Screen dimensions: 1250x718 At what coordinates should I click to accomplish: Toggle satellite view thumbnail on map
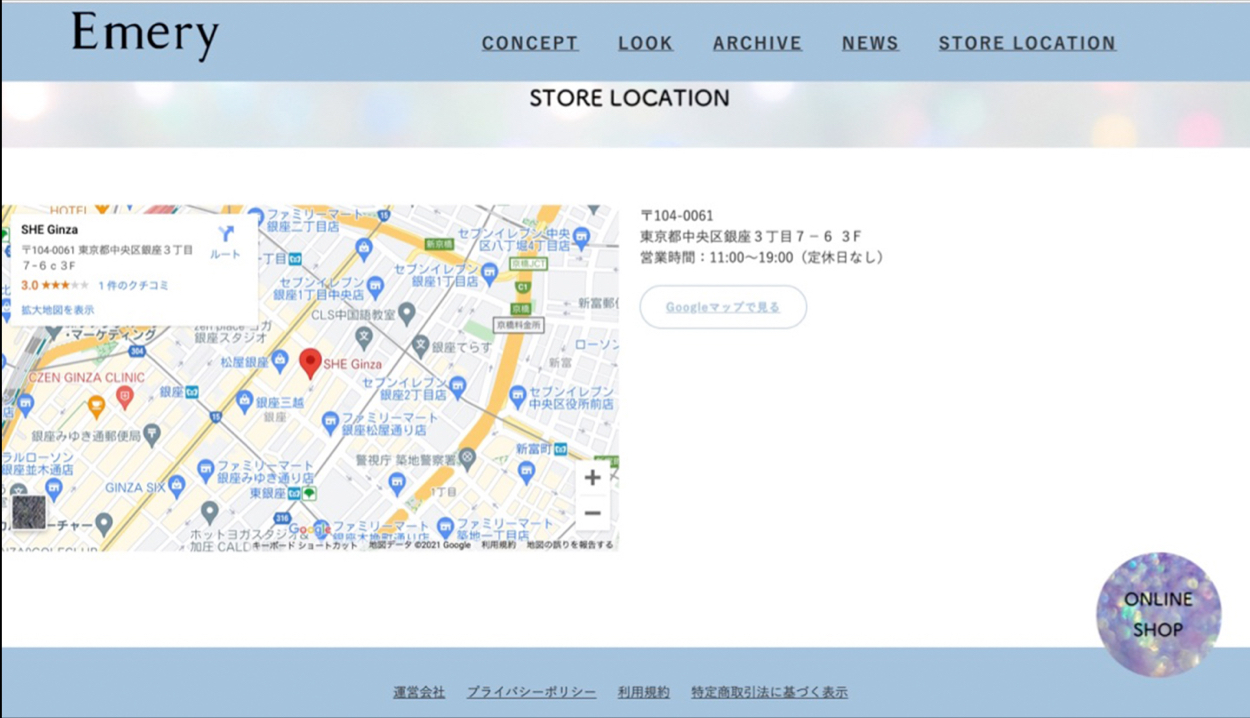pos(29,512)
